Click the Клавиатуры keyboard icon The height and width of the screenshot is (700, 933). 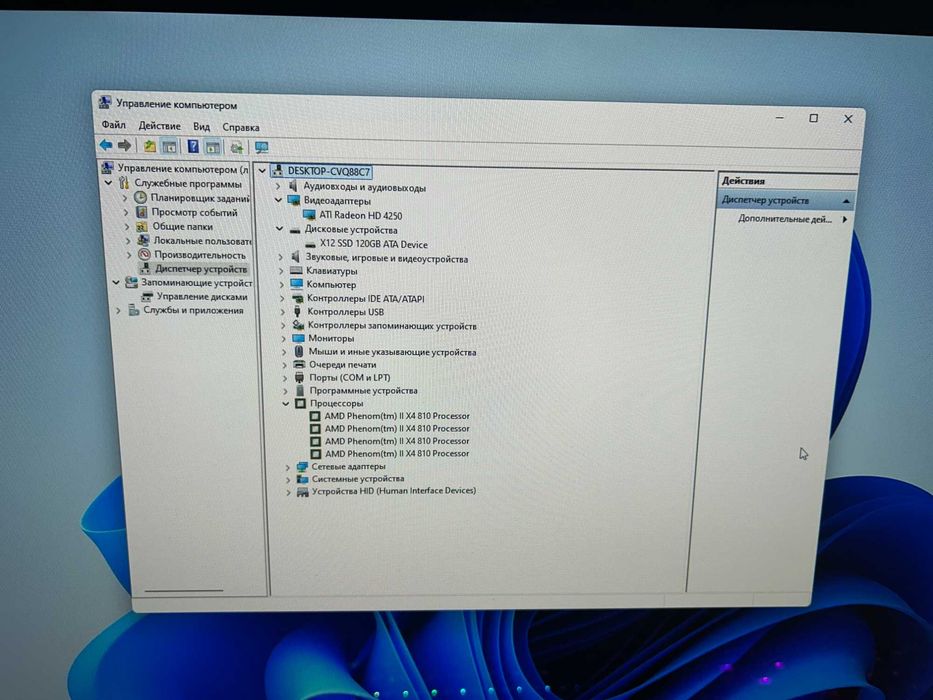pos(296,271)
